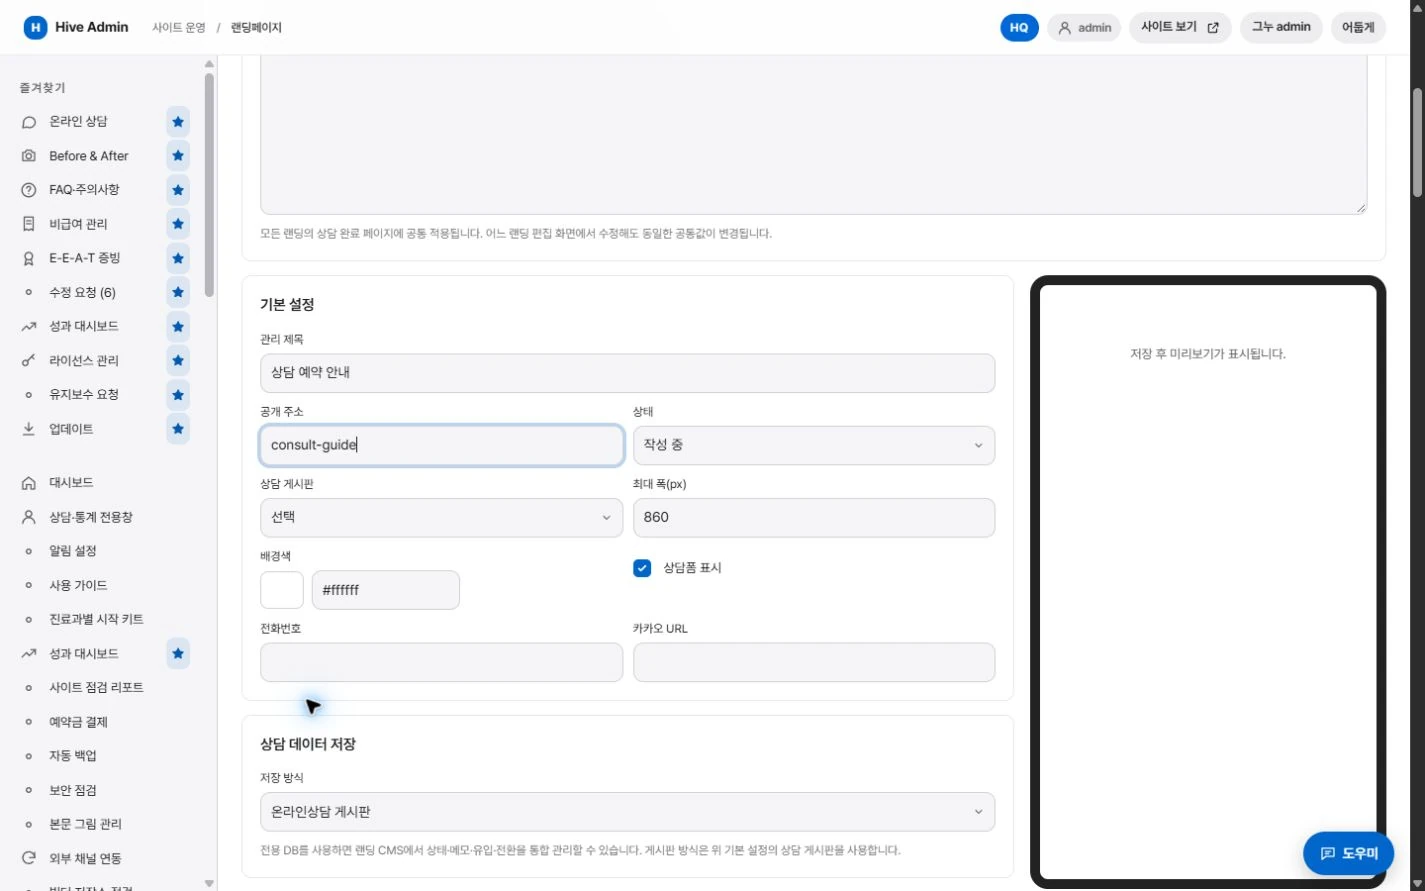Toggle the favorite star on 비급여 관리
1425x891 pixels.
click(x=178, y=224)
